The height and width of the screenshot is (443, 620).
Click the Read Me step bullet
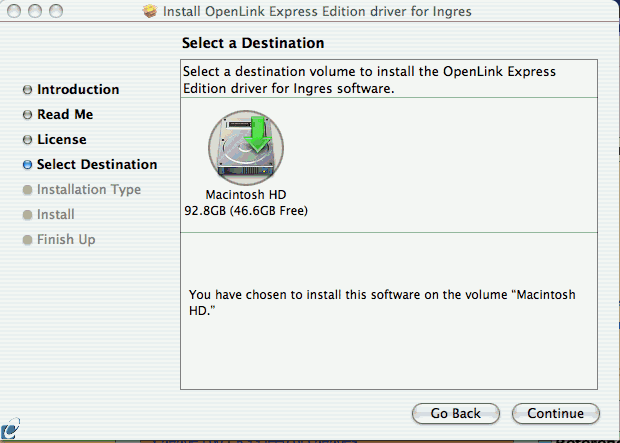tap(27, 115)
